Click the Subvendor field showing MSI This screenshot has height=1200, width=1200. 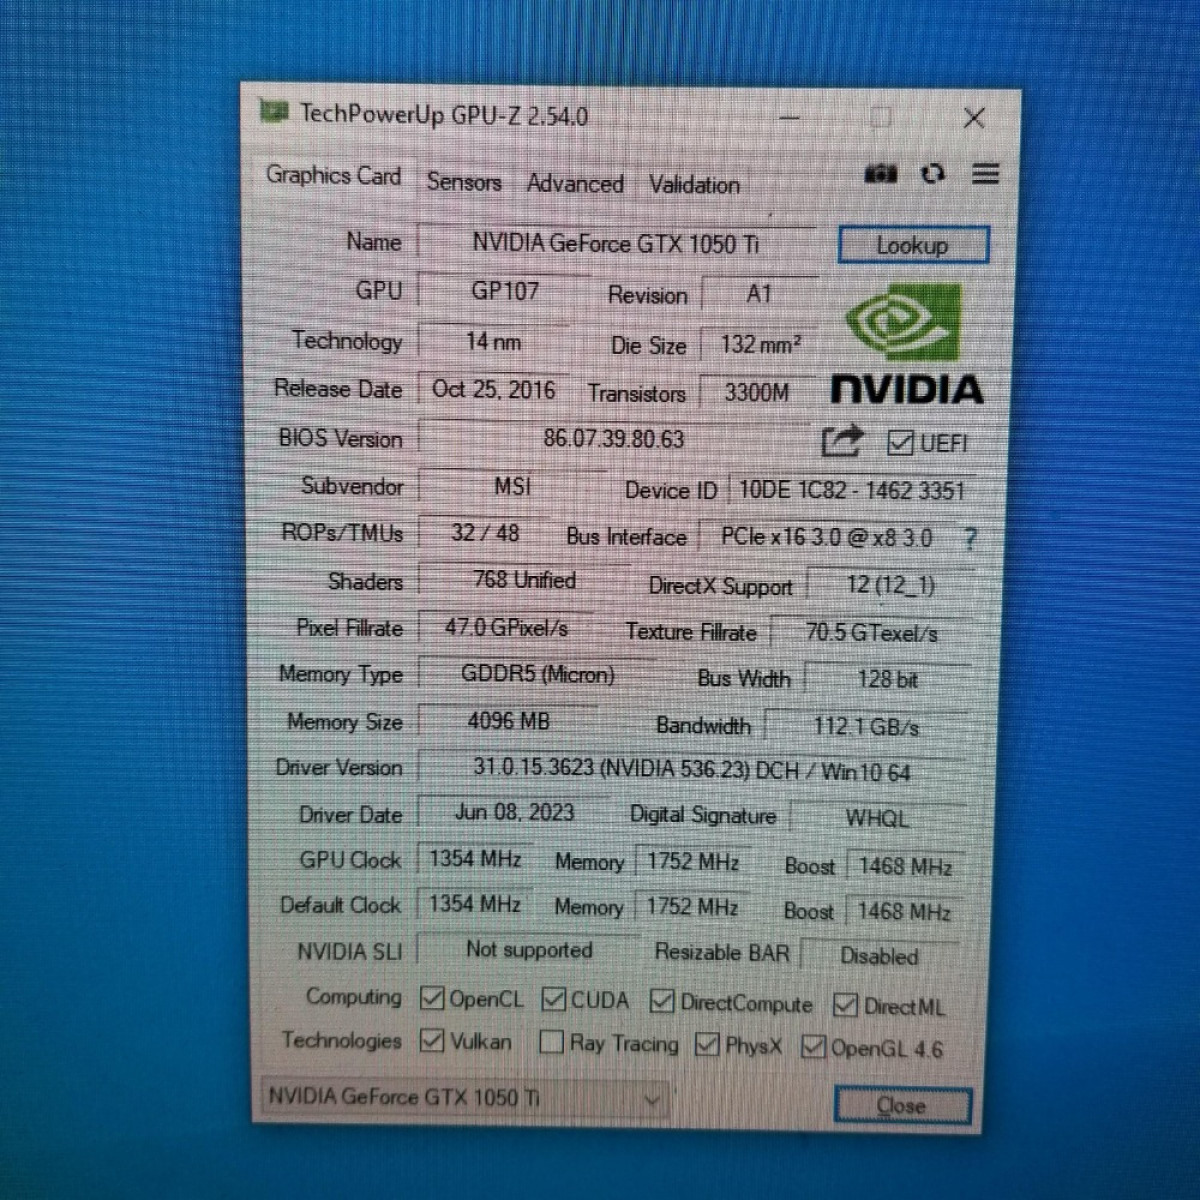[512, 487]
